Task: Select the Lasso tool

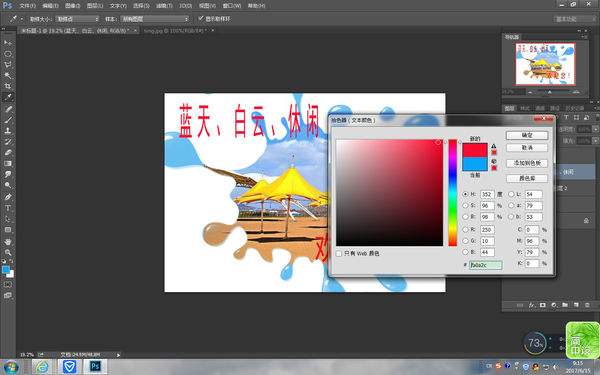Action: (x=8, y=64)
